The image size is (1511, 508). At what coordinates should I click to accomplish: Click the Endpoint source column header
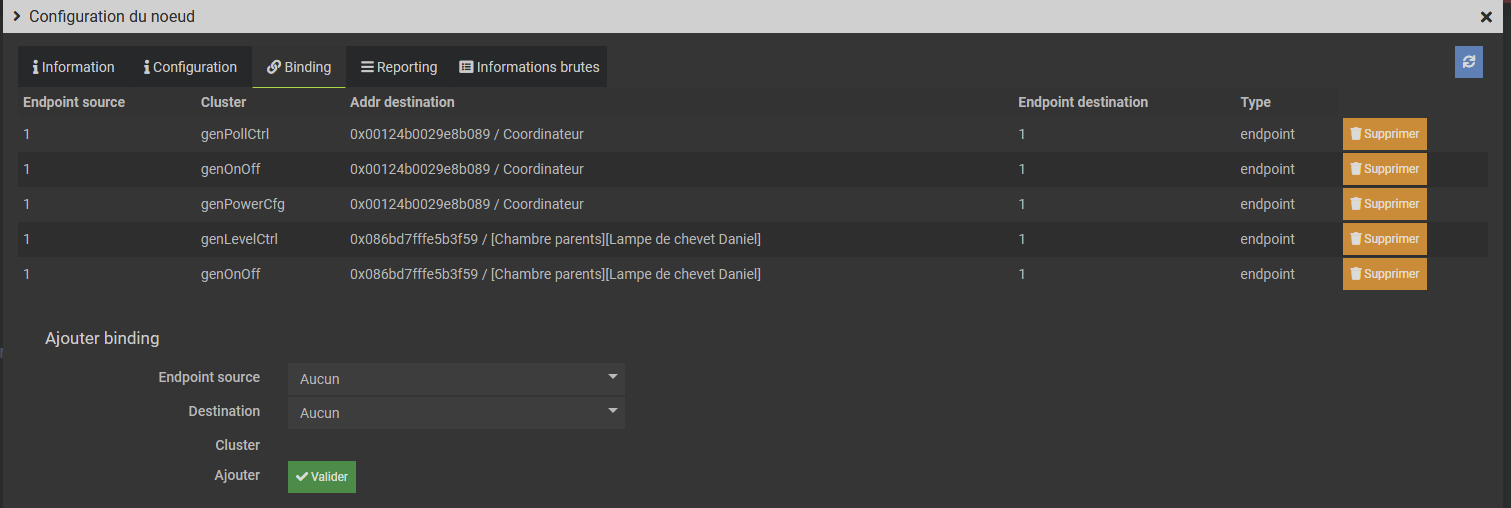click(74, 102)
